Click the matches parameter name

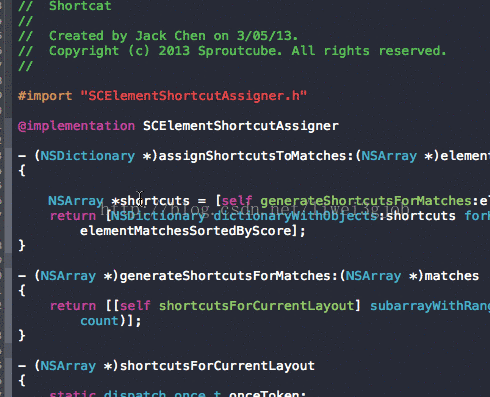point(452,276)
